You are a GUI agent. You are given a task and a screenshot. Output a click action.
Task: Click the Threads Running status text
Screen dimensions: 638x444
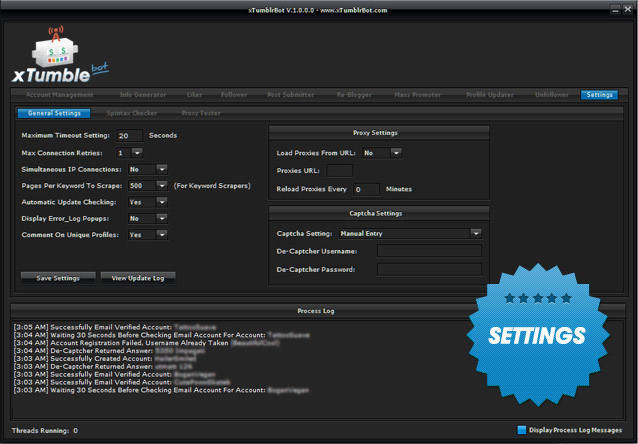pyautogui.click(x=45, y=430)
